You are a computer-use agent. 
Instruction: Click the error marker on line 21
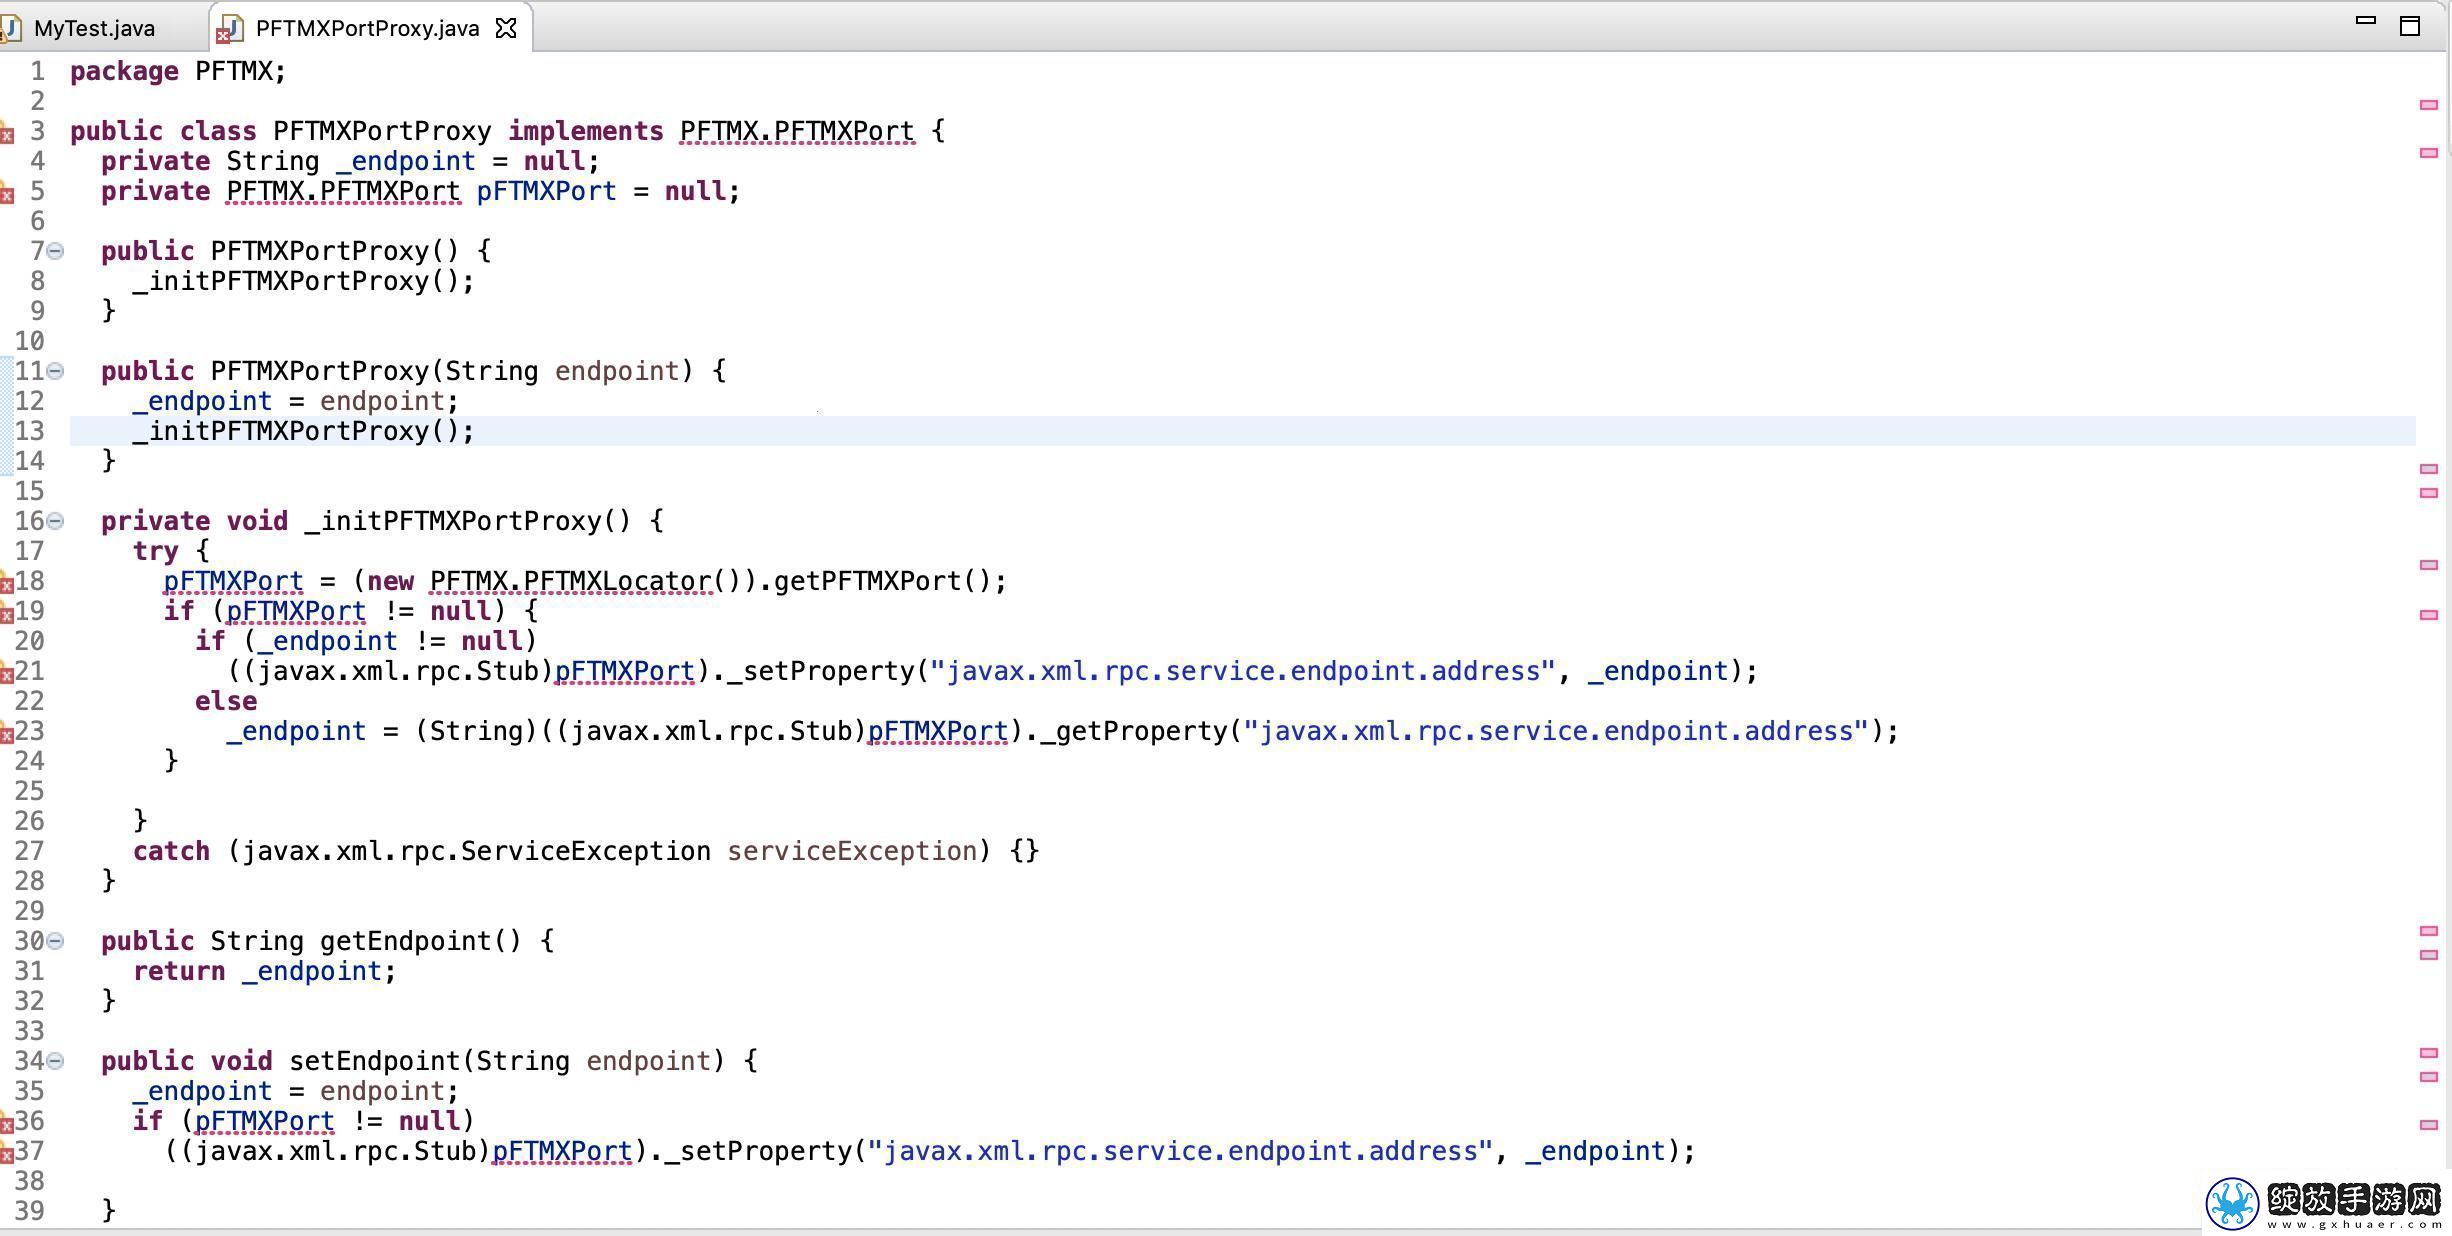point(6,673)
